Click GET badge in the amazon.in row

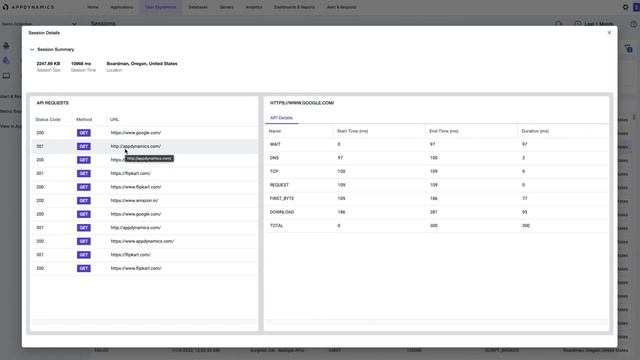[84, 200]
